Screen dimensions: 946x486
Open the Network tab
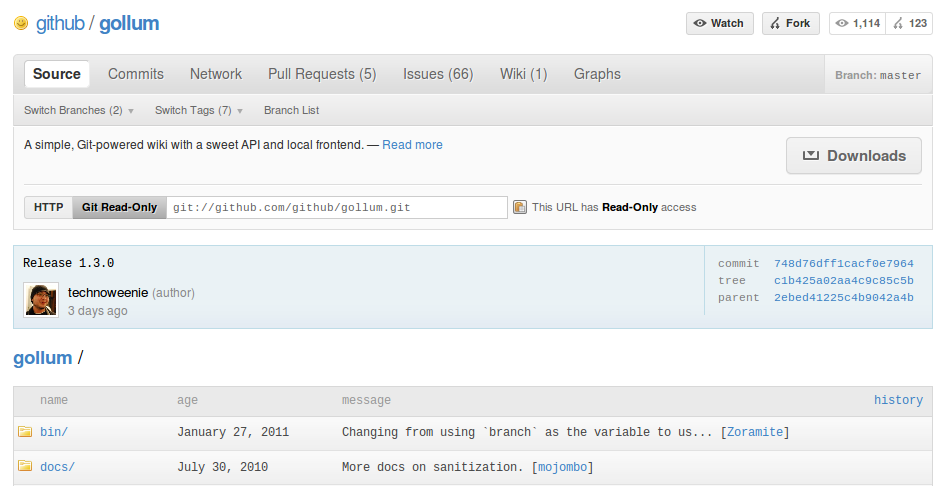click(x=216, y=74)
